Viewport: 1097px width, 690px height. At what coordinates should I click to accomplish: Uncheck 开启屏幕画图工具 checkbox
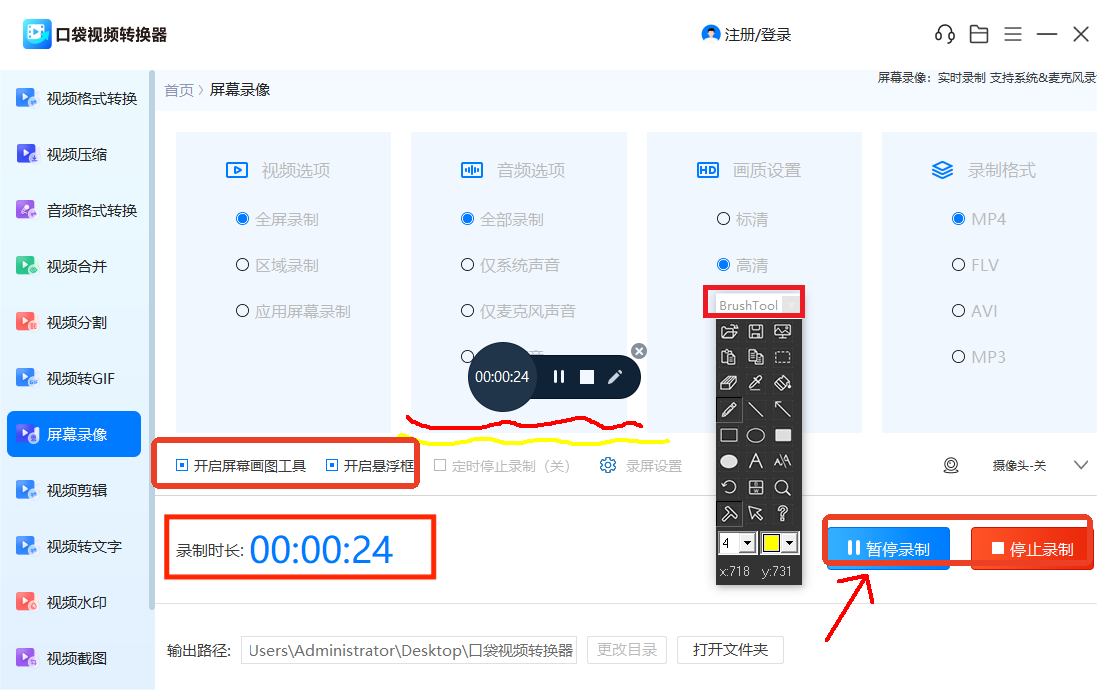(182, 465)
